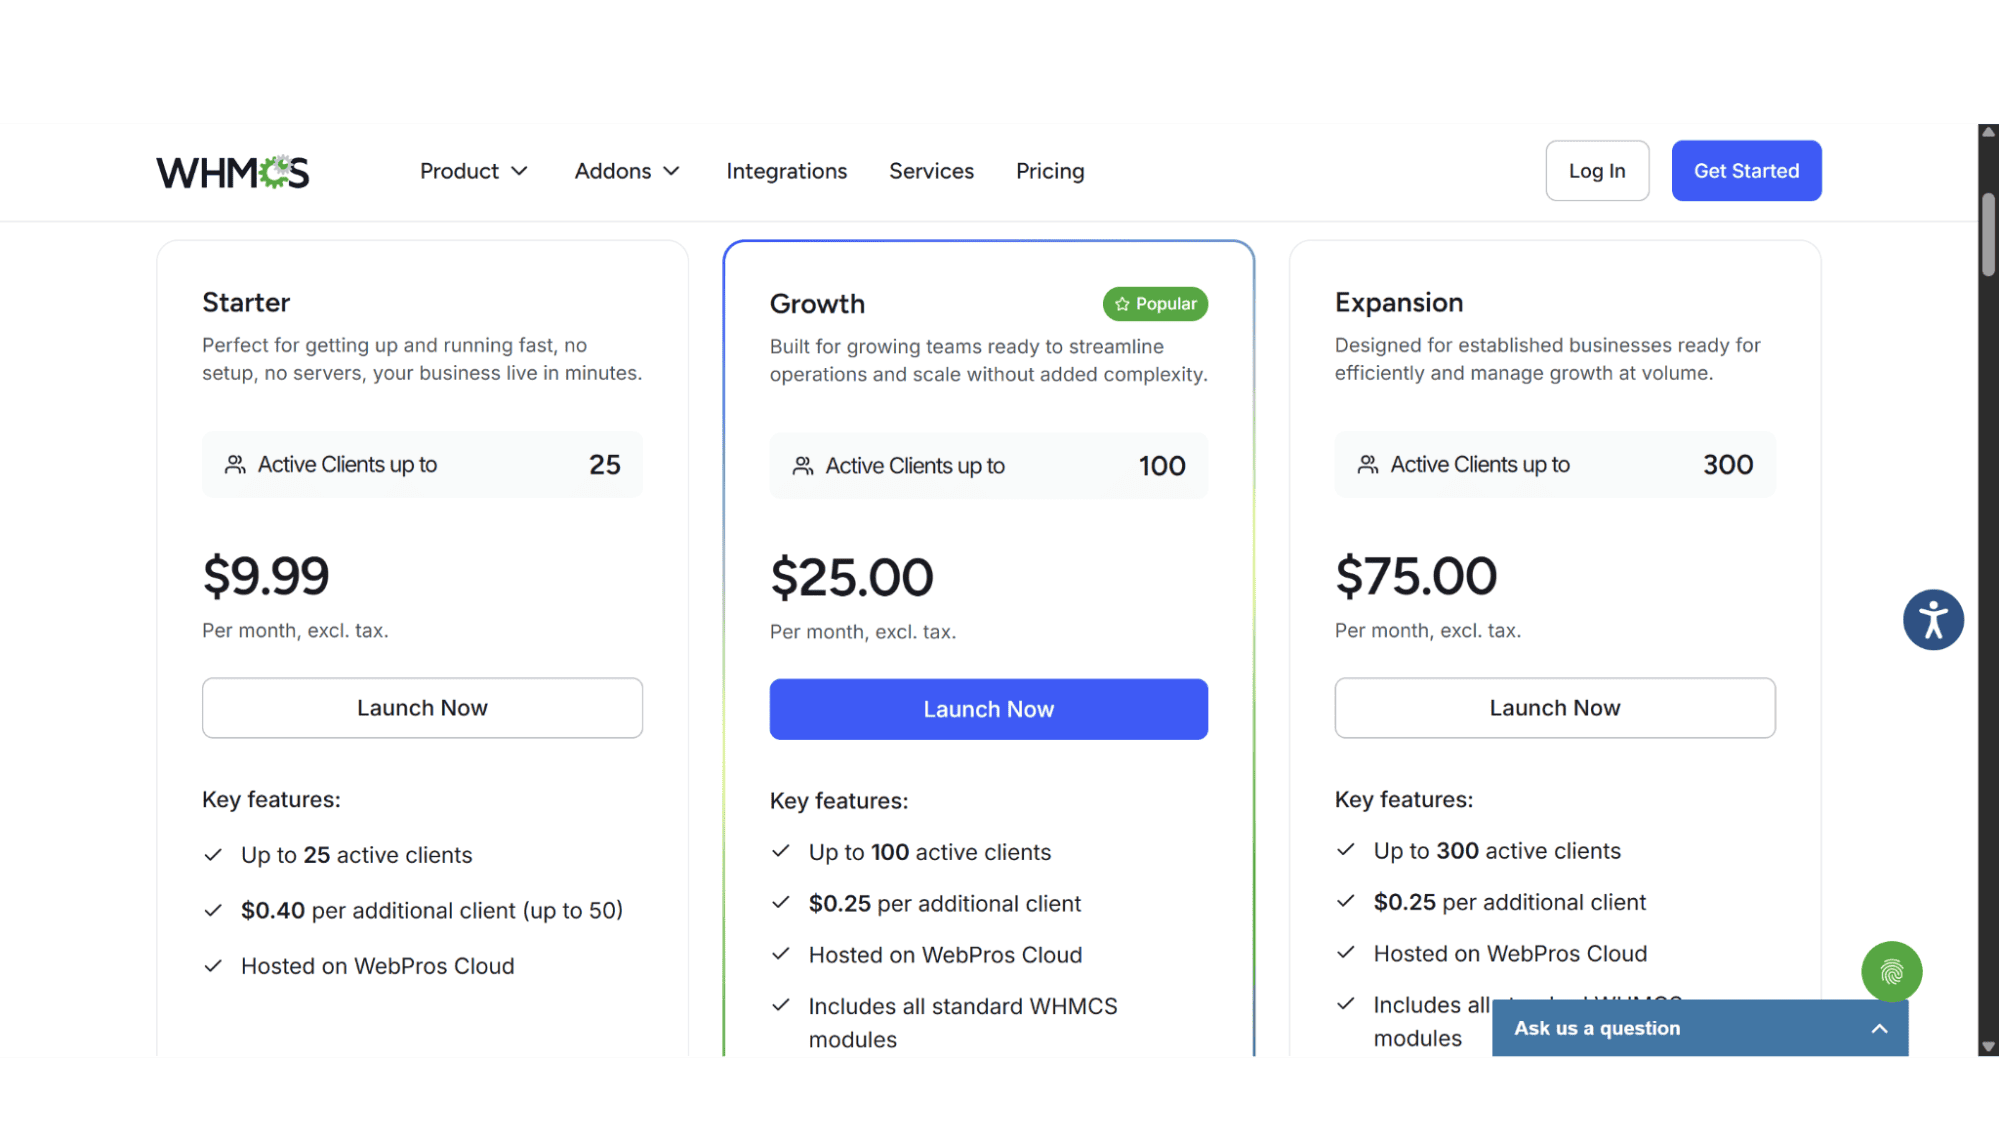
Task: Click 'Per month, excl. tax.' under $9.99
Action: pyautogui.click(x=295, y=631)
